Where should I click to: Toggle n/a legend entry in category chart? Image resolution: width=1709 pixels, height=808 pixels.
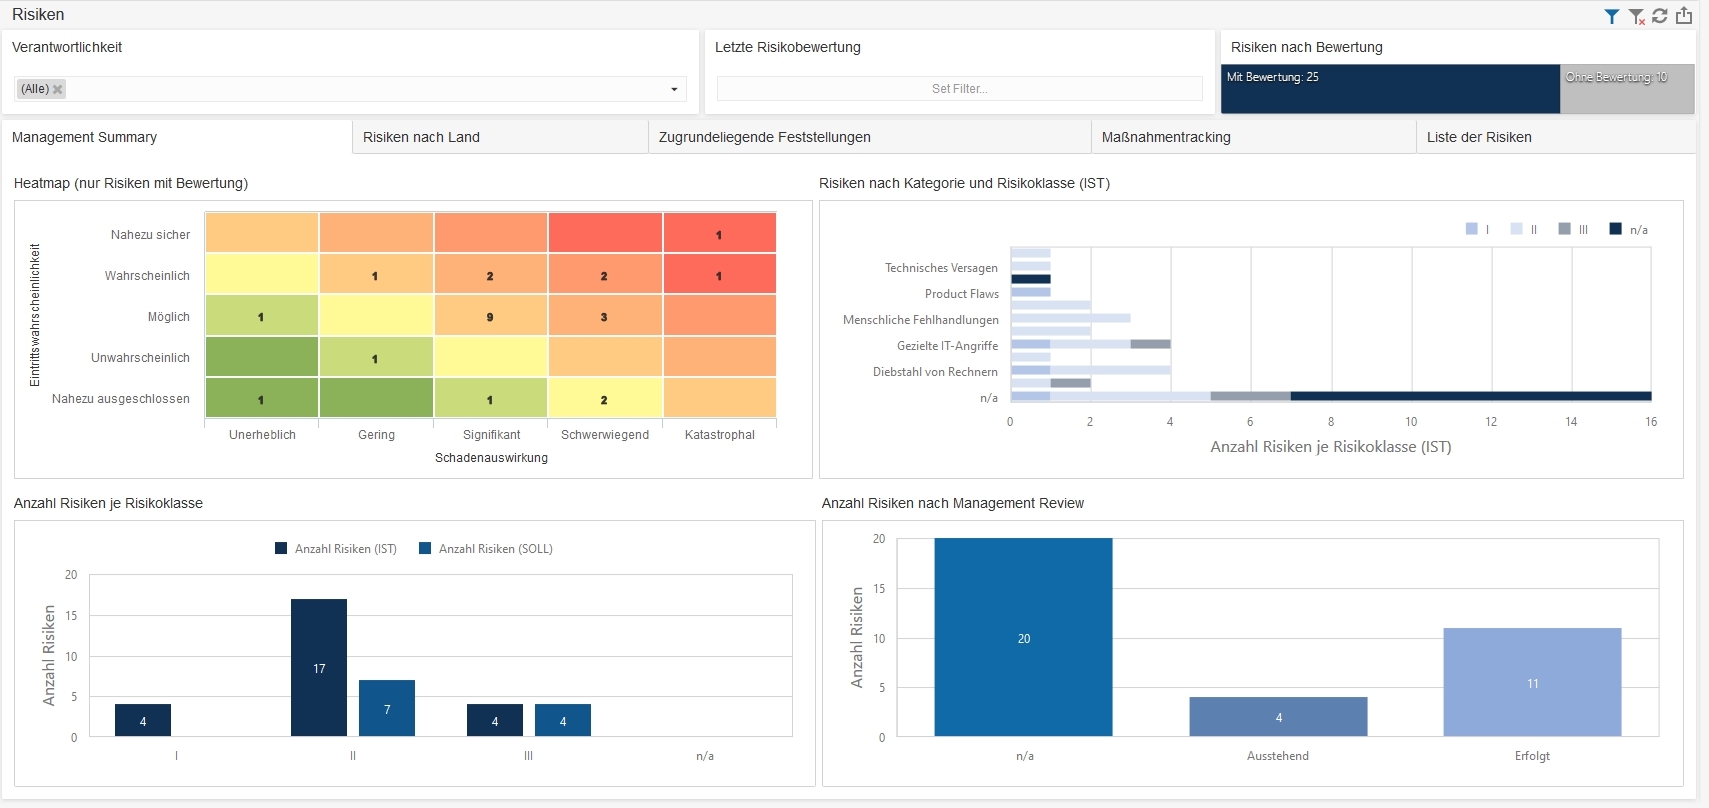point(1628,229)
